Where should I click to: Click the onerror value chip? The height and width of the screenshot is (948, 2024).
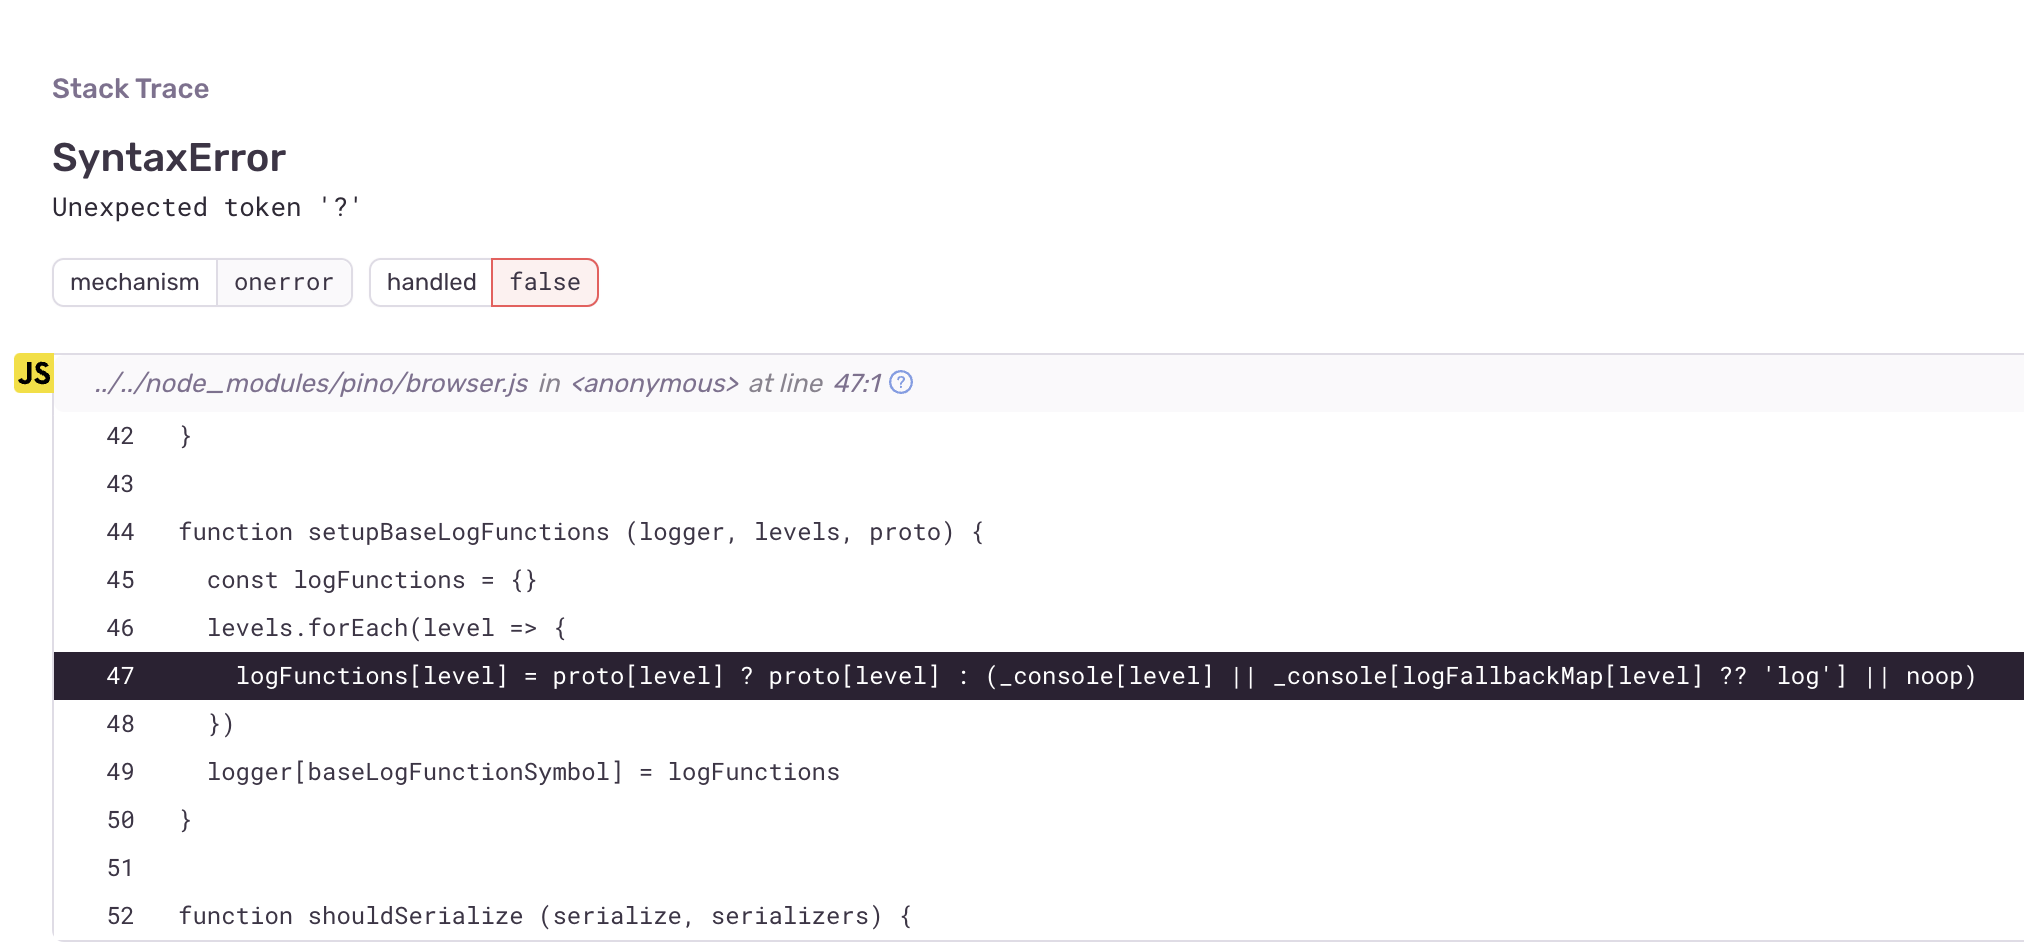point(284,282)
